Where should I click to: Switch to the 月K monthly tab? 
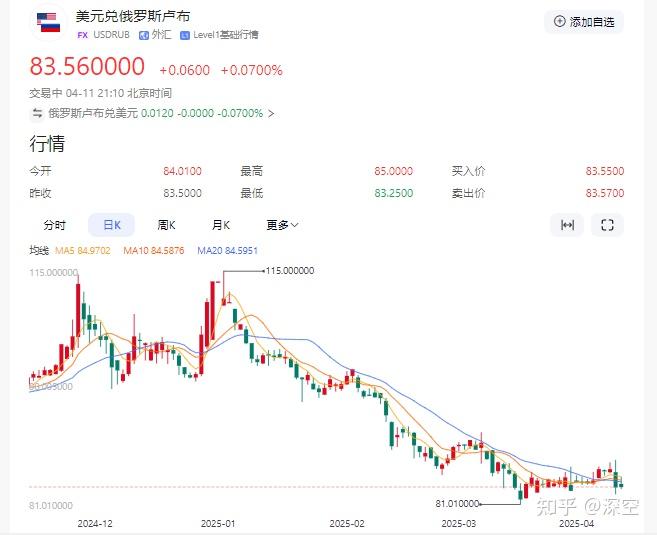[221, 225]
